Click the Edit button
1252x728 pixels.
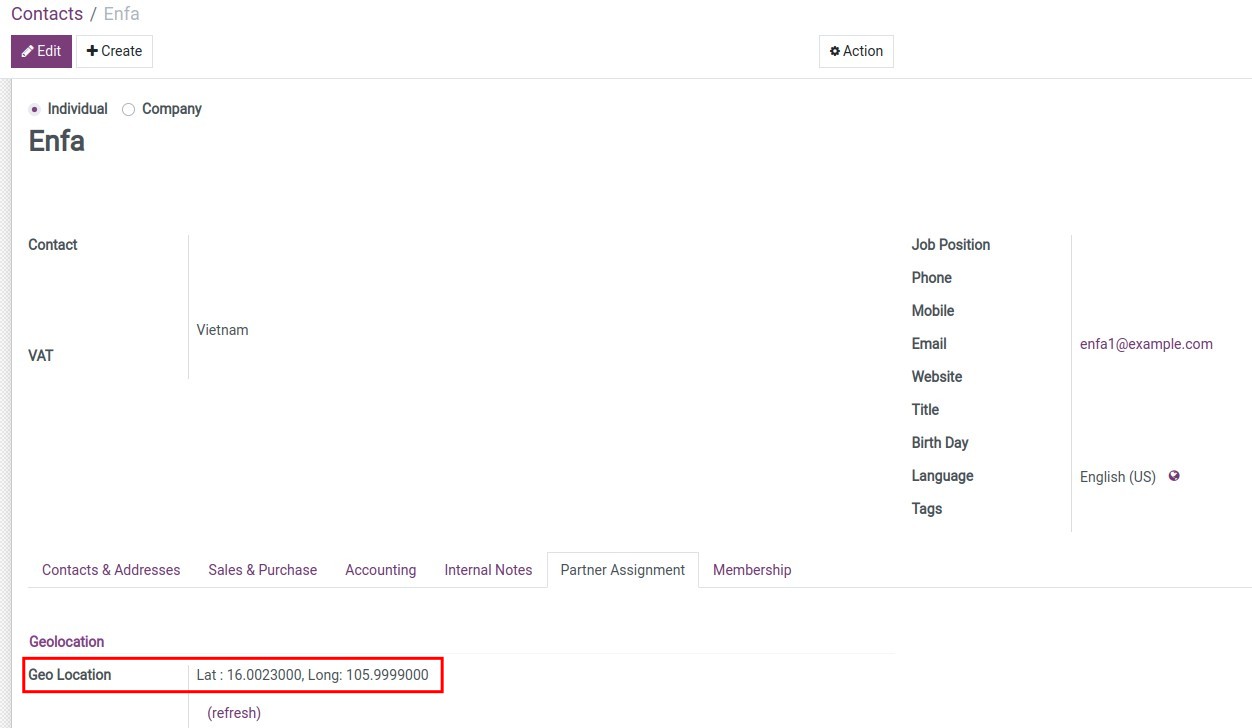41,51
